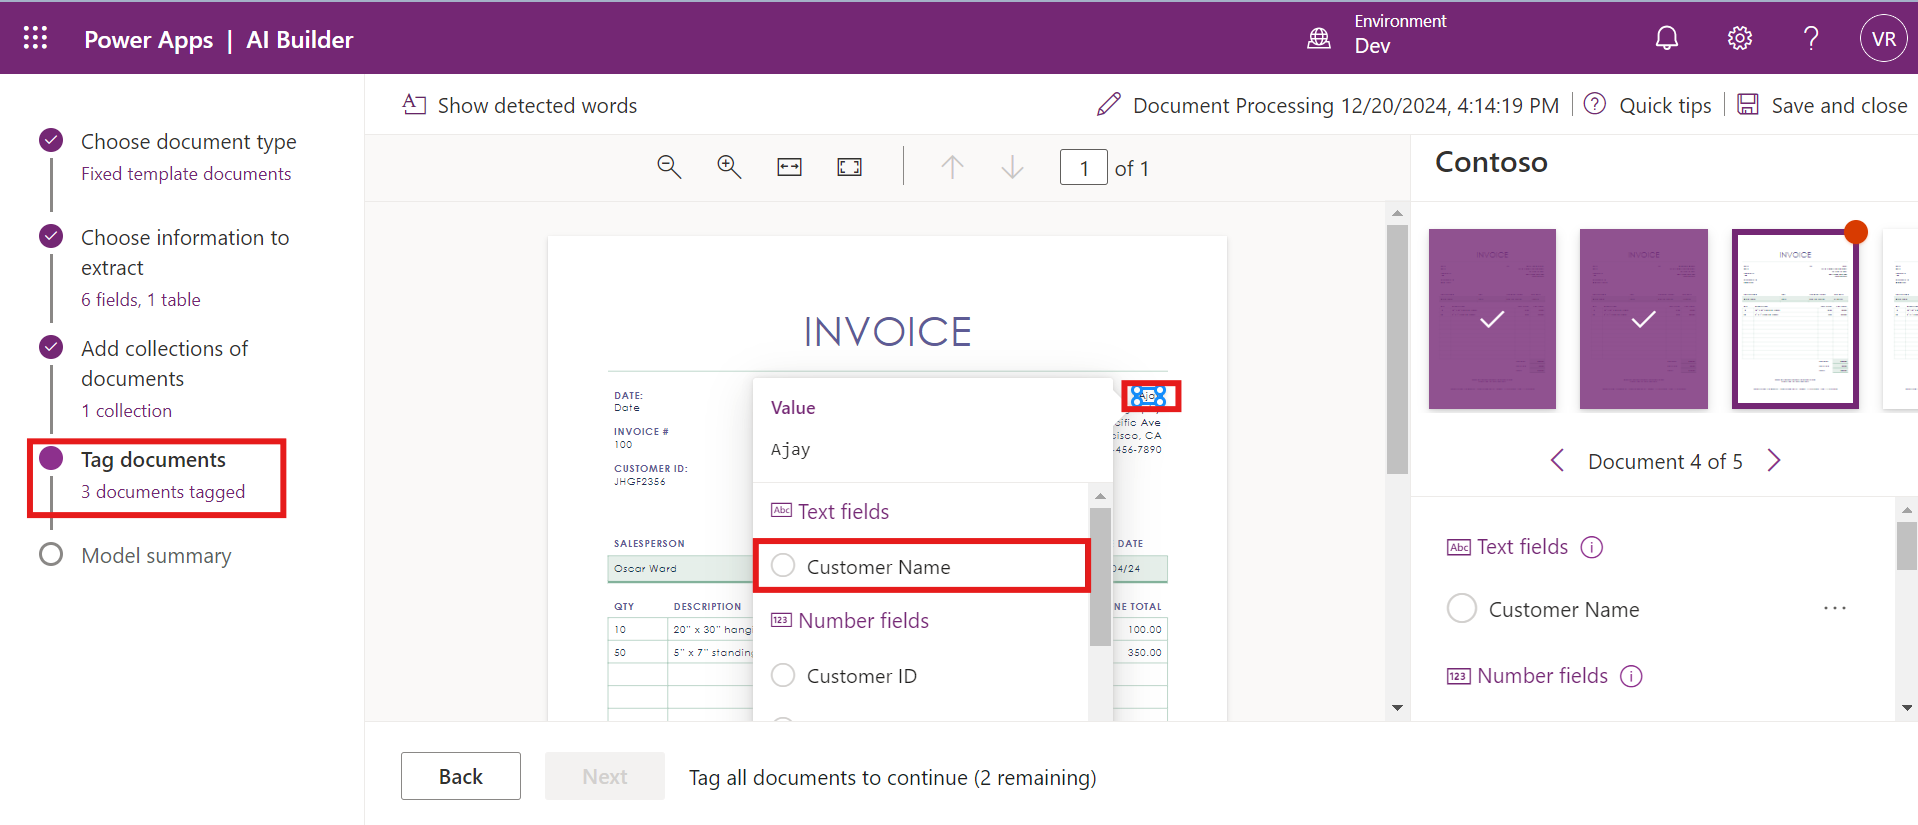This screenshot has height=825, width=1918.
Task: Open the Model summary step
Action: click(156, 556)
